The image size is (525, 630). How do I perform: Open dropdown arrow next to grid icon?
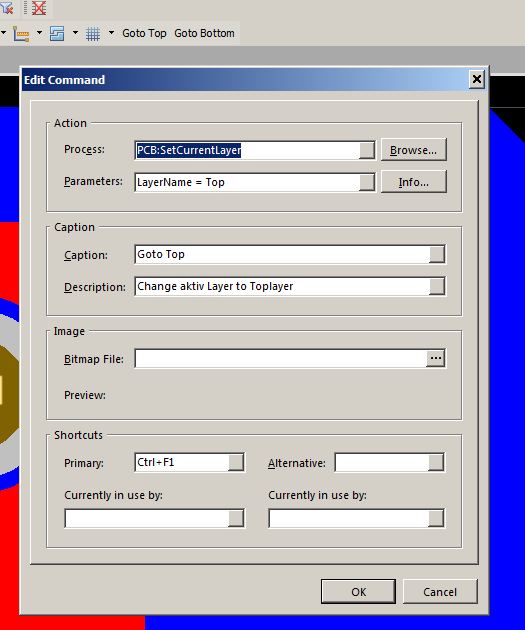click(x=111, y=33)
